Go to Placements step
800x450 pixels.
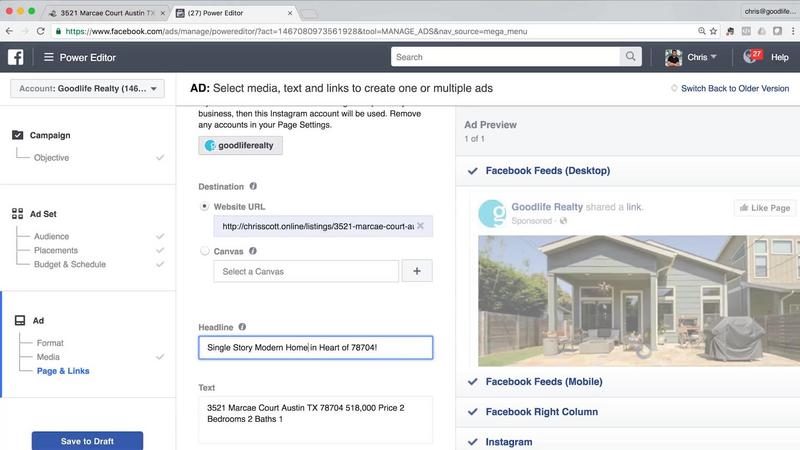click(x=56, y=250)
